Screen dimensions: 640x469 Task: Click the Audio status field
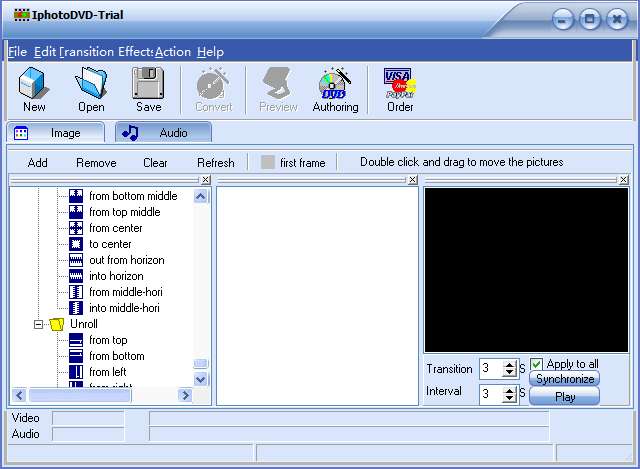pyautogui.click(x=88, y=433)
